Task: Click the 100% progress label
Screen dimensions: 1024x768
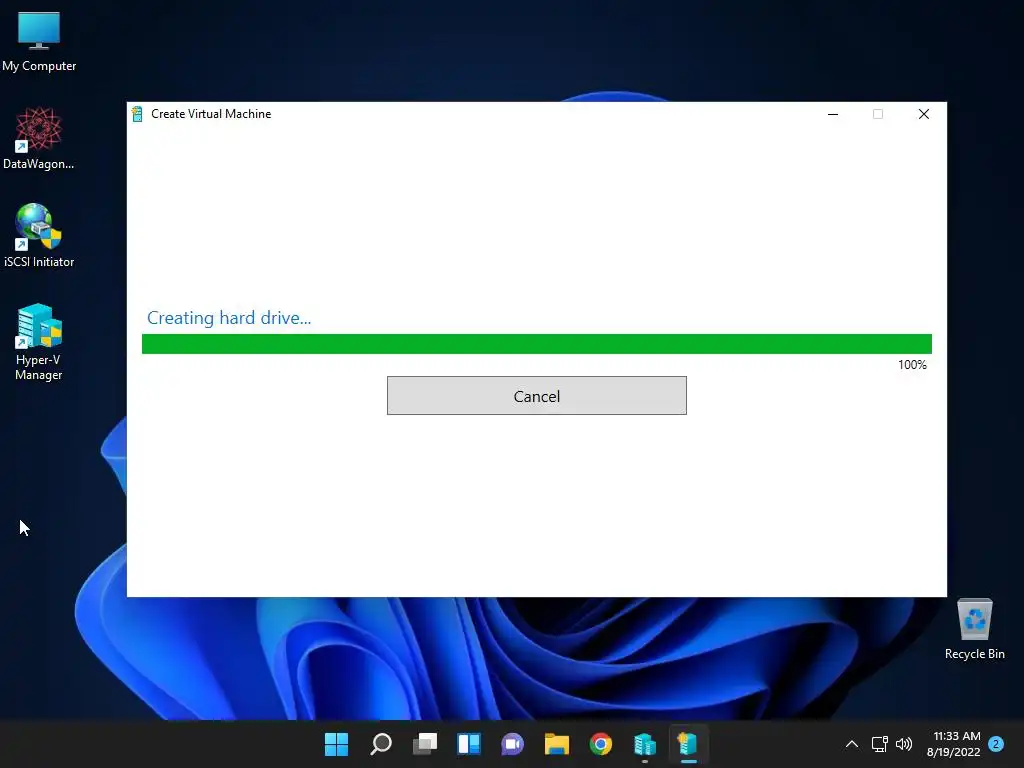Action: click(x=912, y=365)
